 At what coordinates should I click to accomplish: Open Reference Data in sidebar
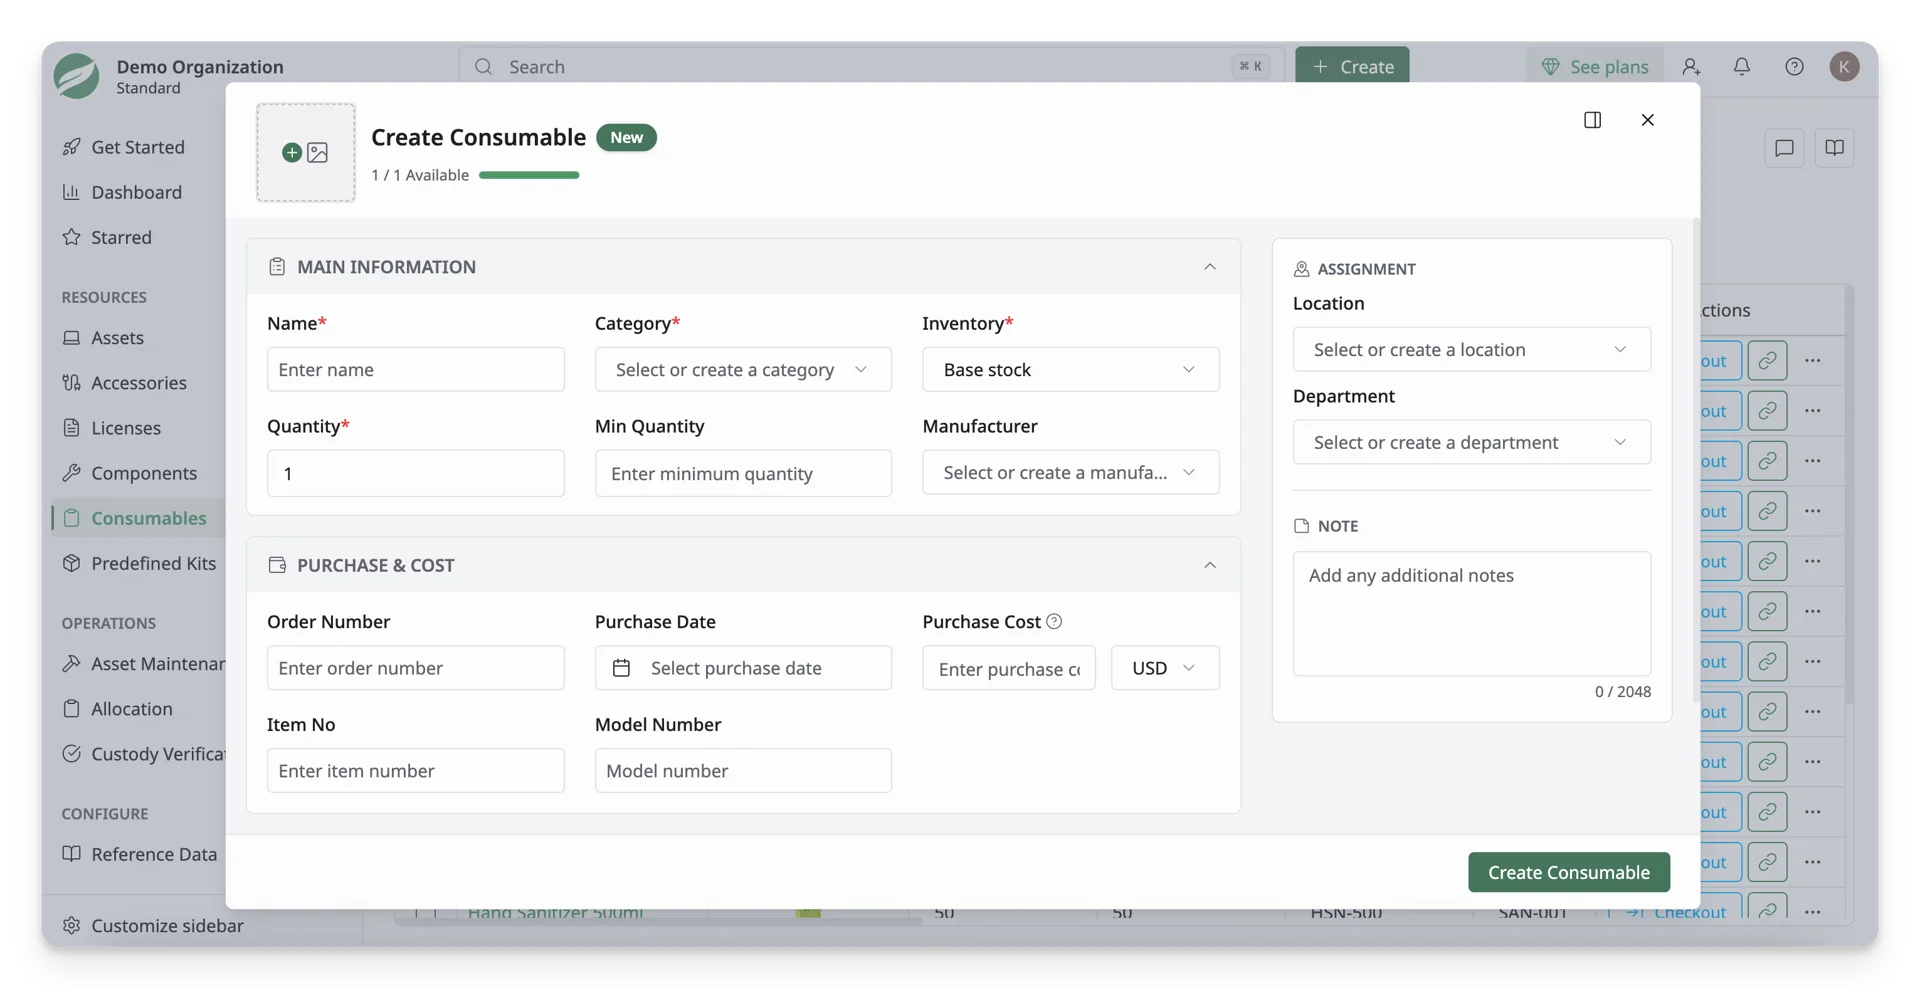point(154,854)
